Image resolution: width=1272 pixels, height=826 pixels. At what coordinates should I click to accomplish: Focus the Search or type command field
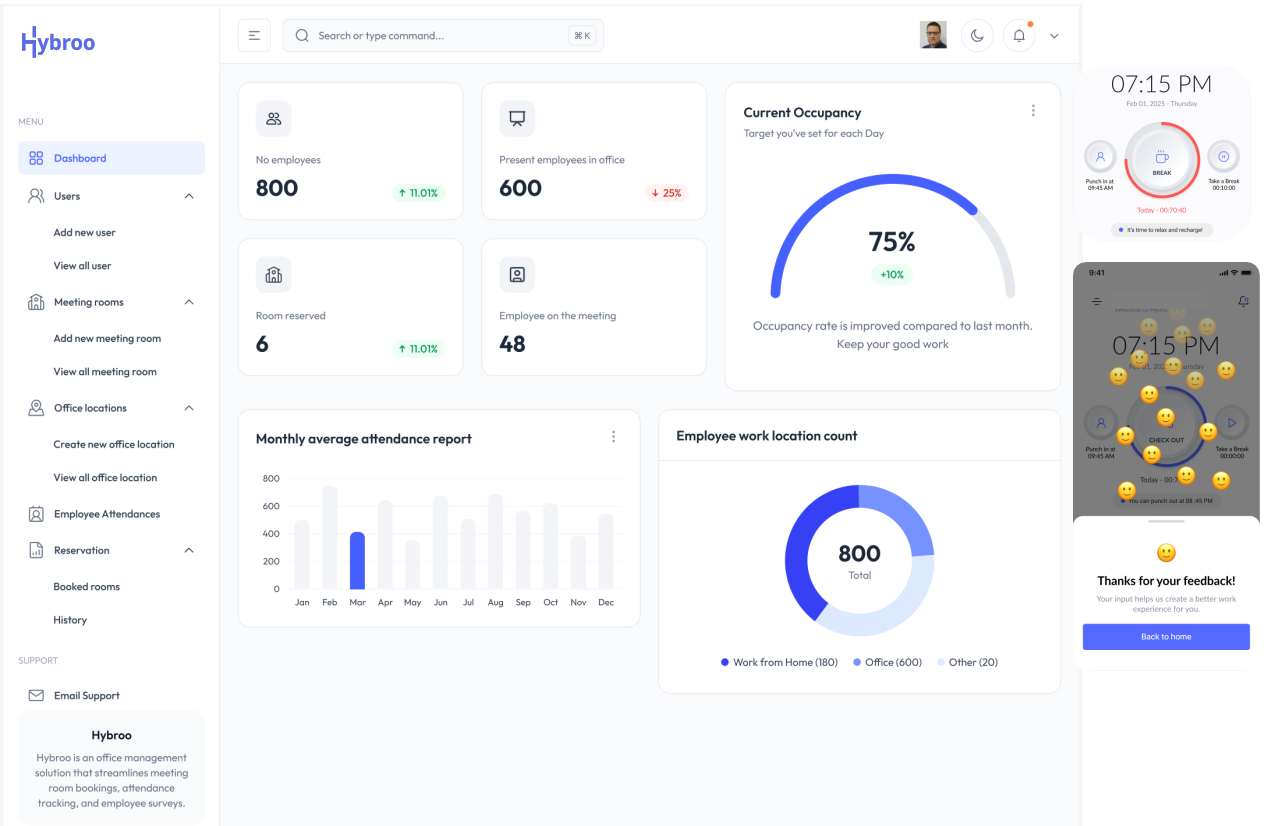tap(443, 36)
